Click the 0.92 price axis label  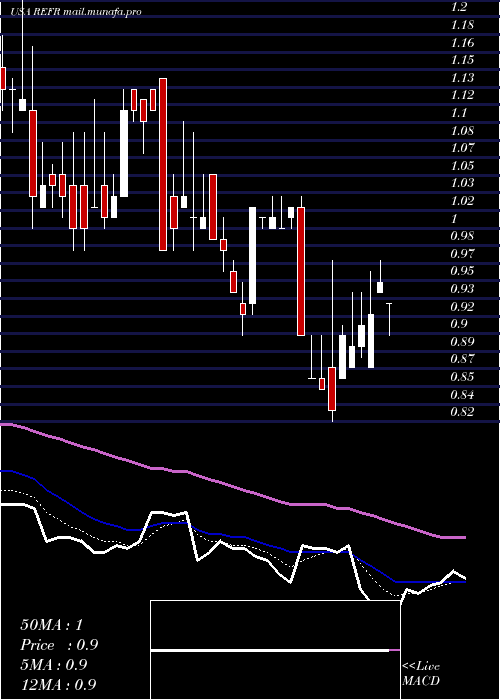tap(462, 306)
